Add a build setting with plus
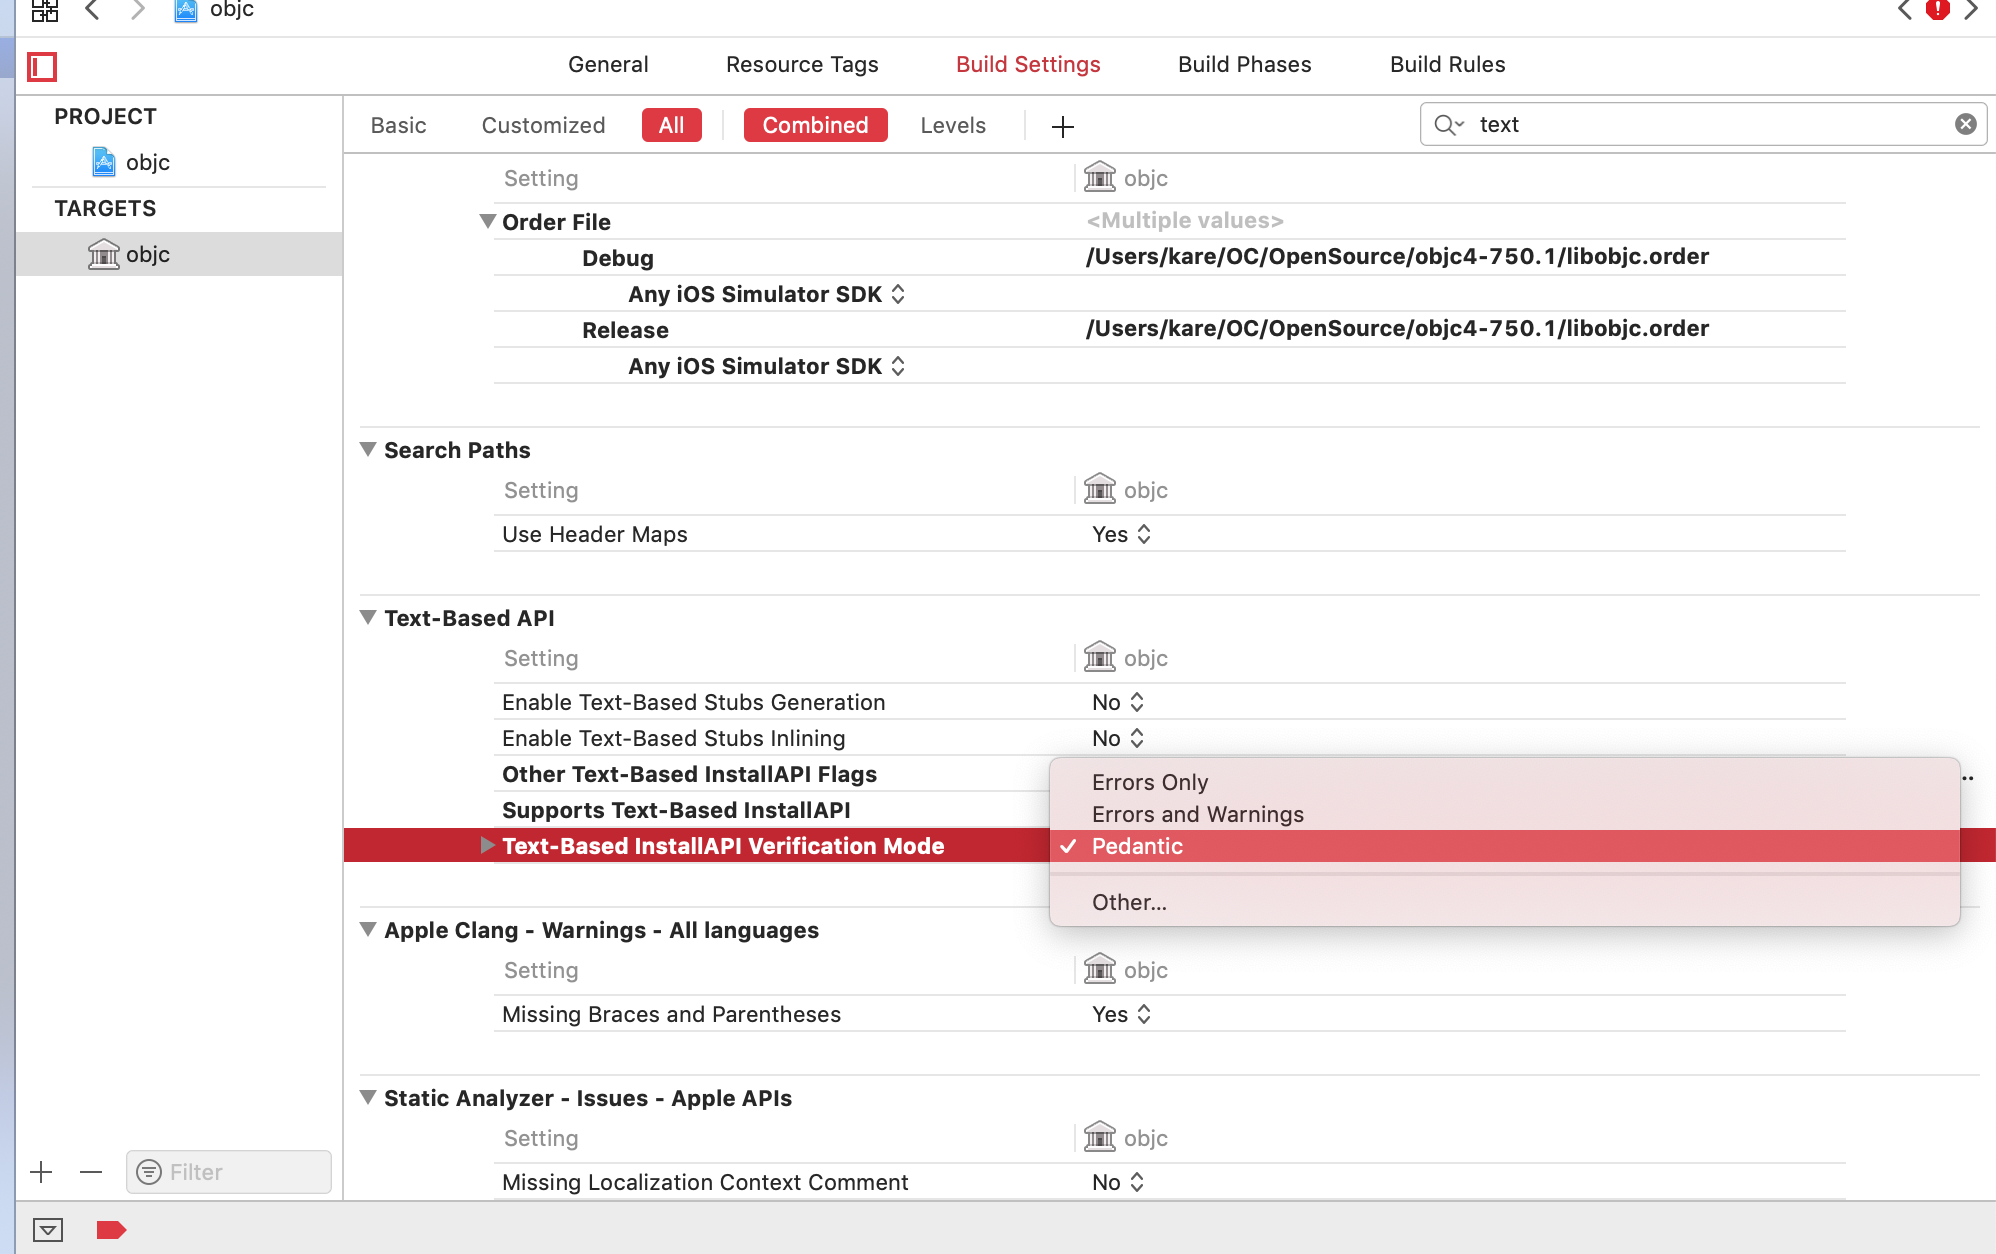 1062,127
